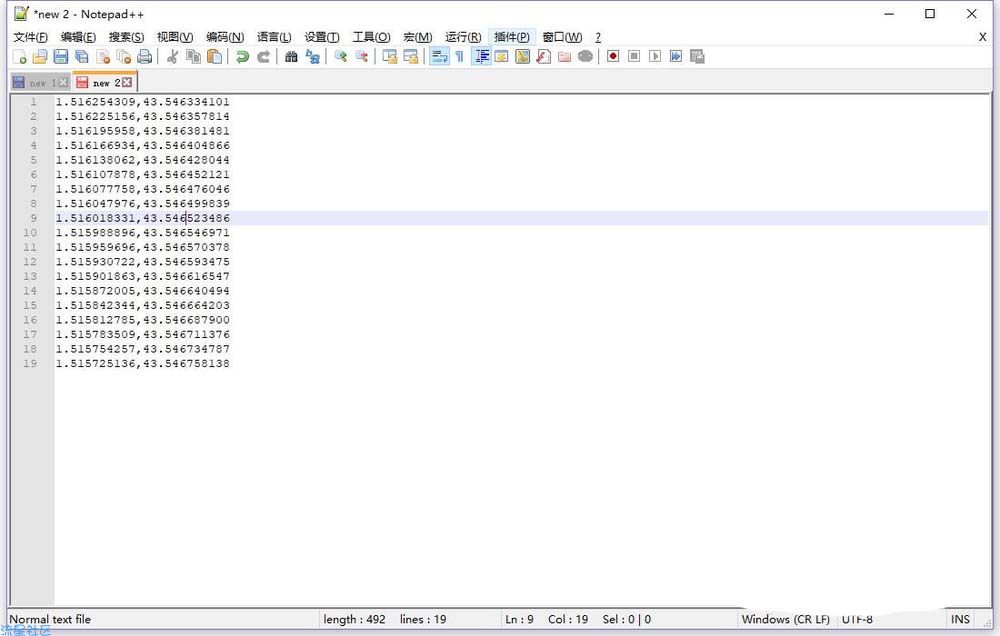Toggle synchronize vertical scrolling
This screenshot has height=636, width=1000.
[390, 57]
